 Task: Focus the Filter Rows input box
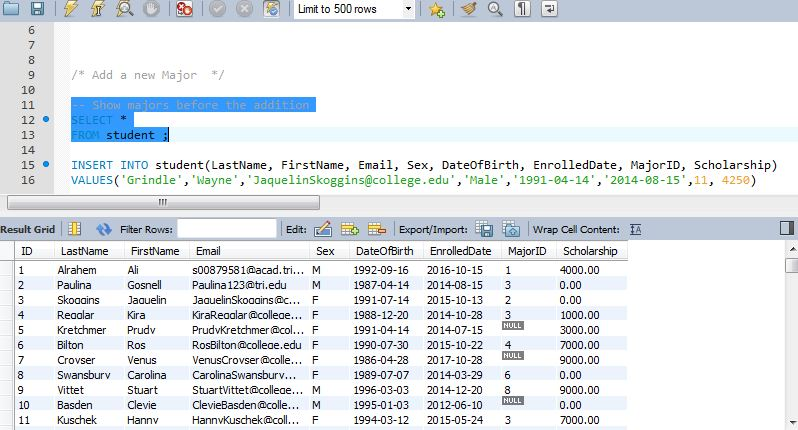[227, 229]
